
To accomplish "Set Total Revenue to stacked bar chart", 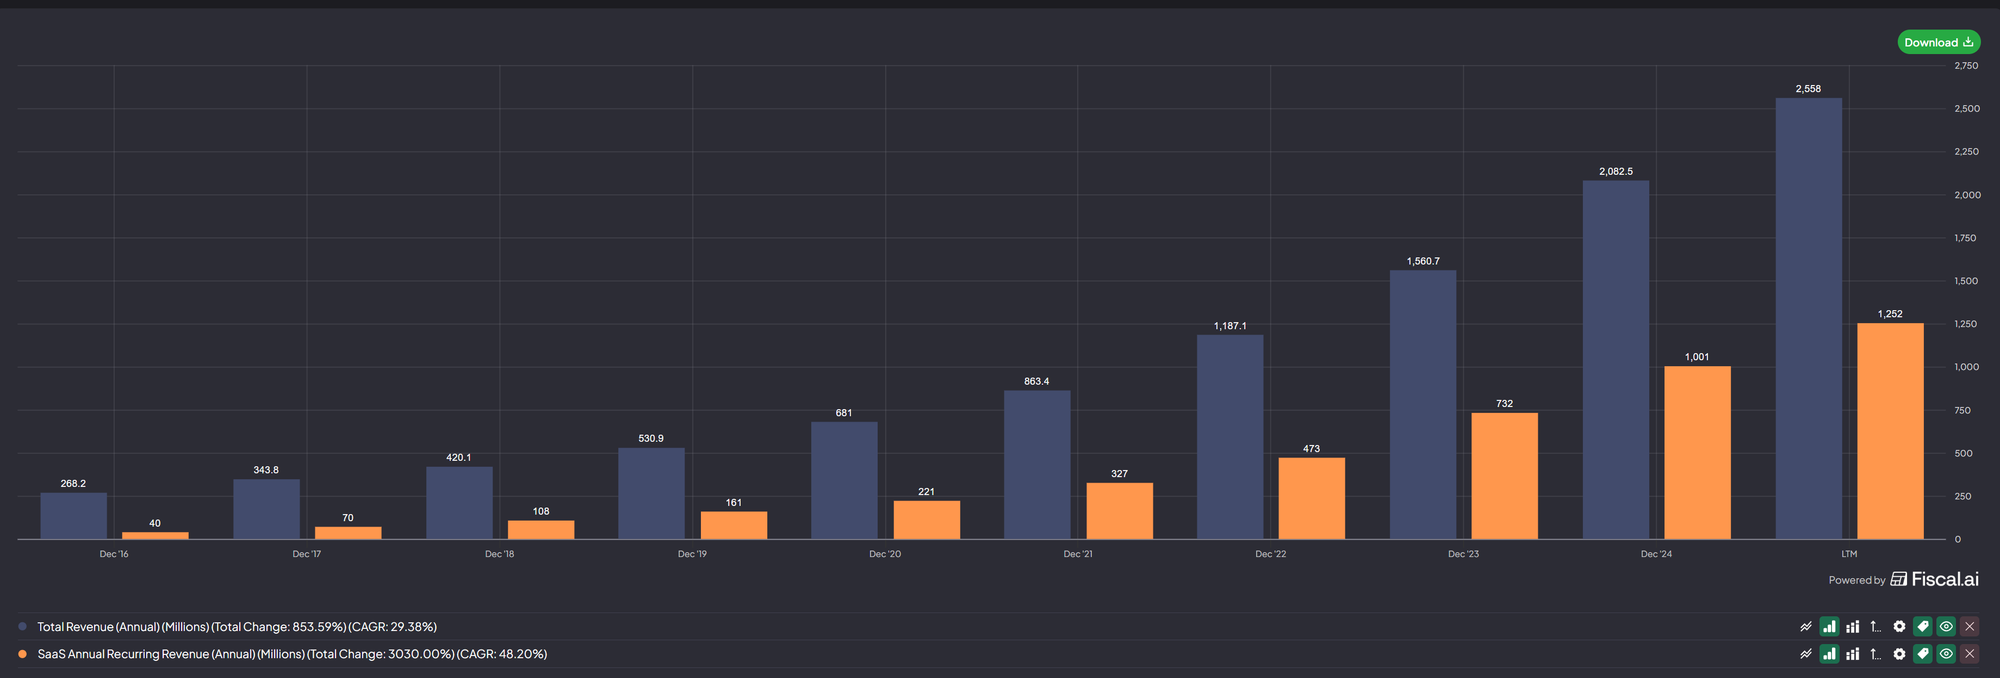I will [1852, 627].
